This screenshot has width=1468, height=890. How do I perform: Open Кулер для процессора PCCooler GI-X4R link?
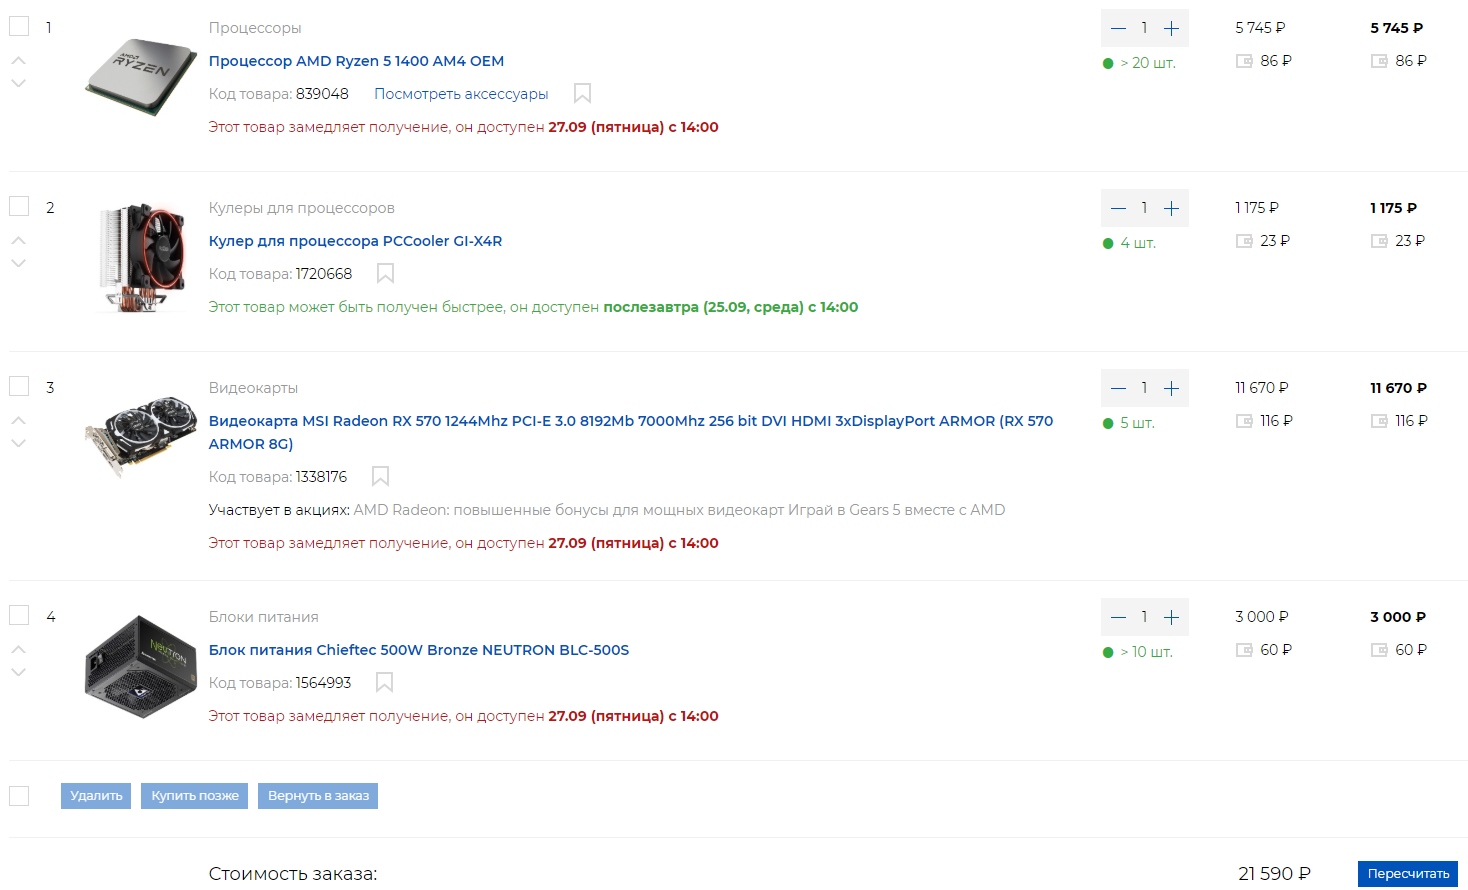pos(355,241)
